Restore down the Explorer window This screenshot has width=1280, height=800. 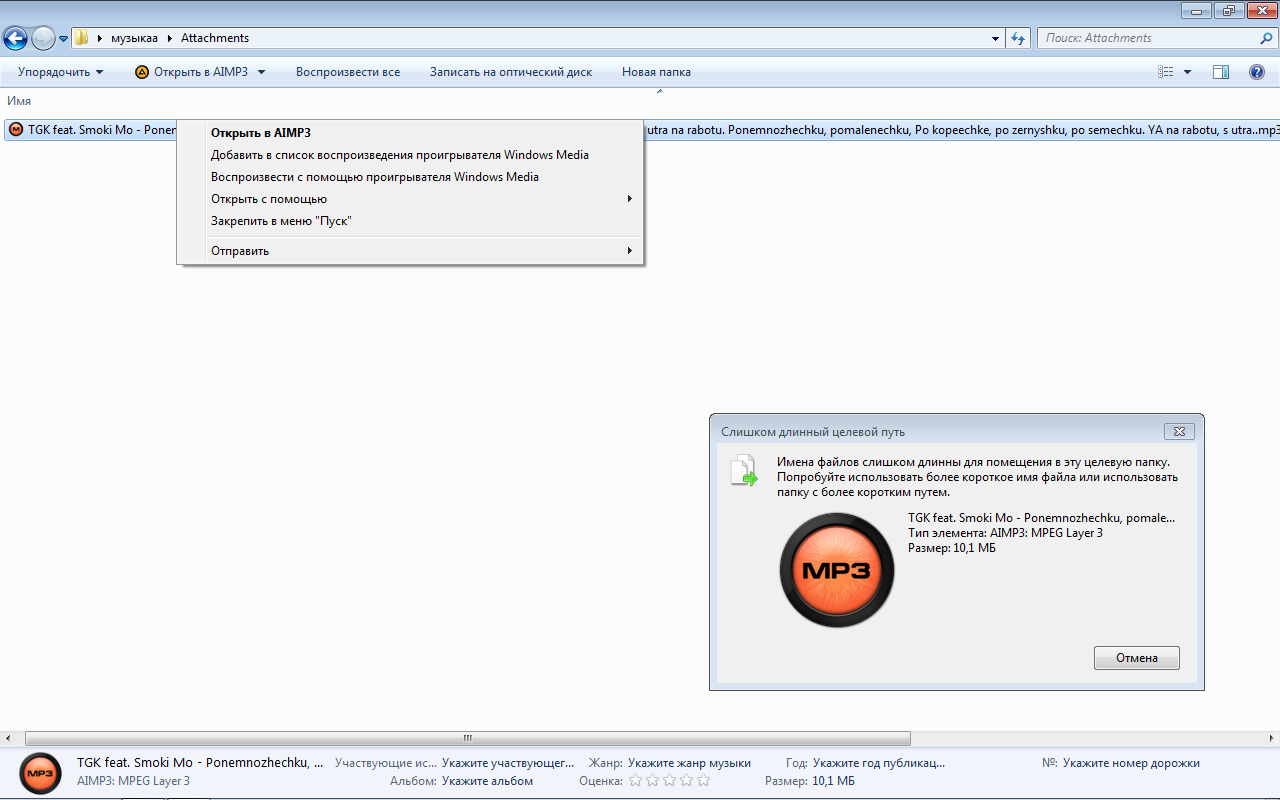tap(1227, 10)
